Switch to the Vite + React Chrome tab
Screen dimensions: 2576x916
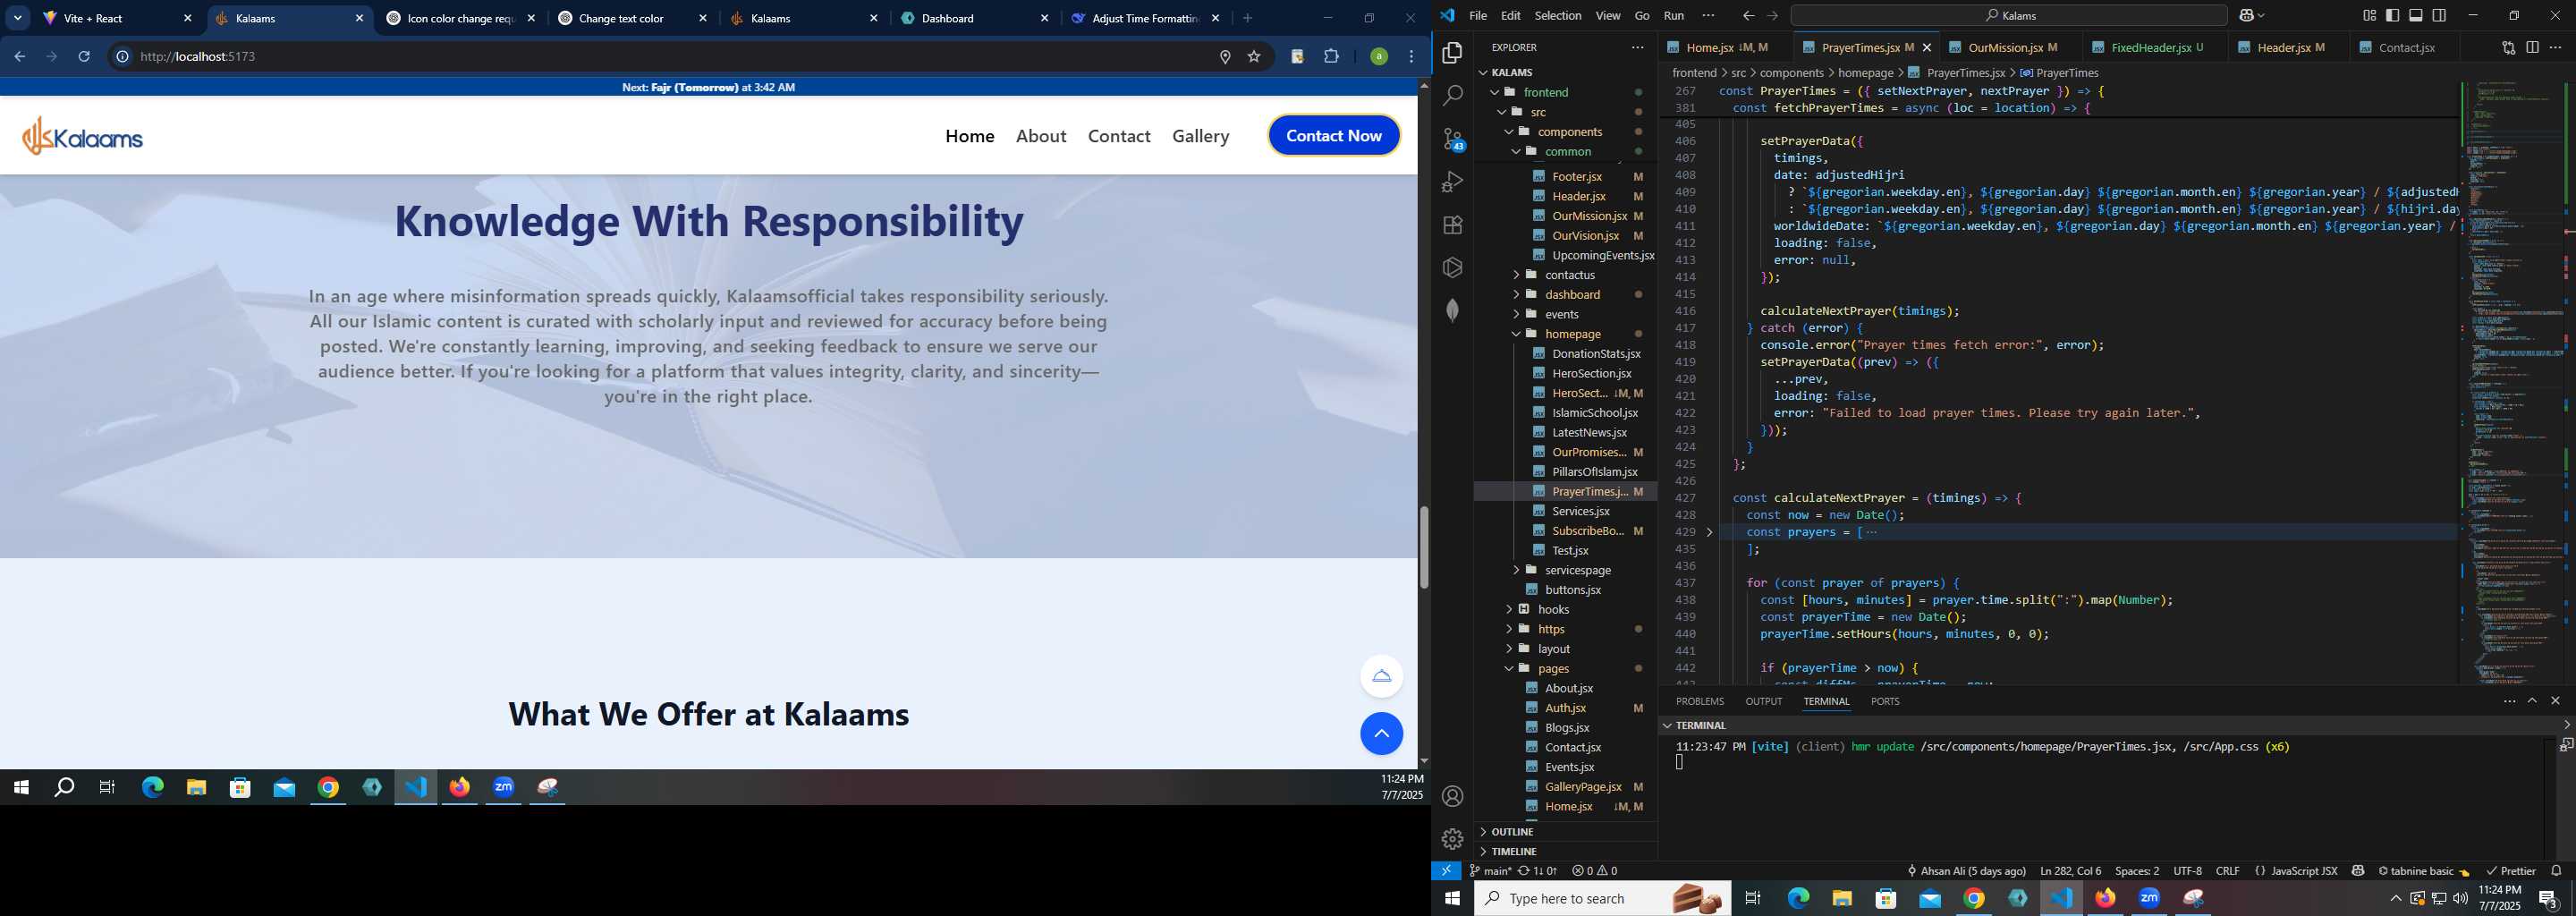117,18
